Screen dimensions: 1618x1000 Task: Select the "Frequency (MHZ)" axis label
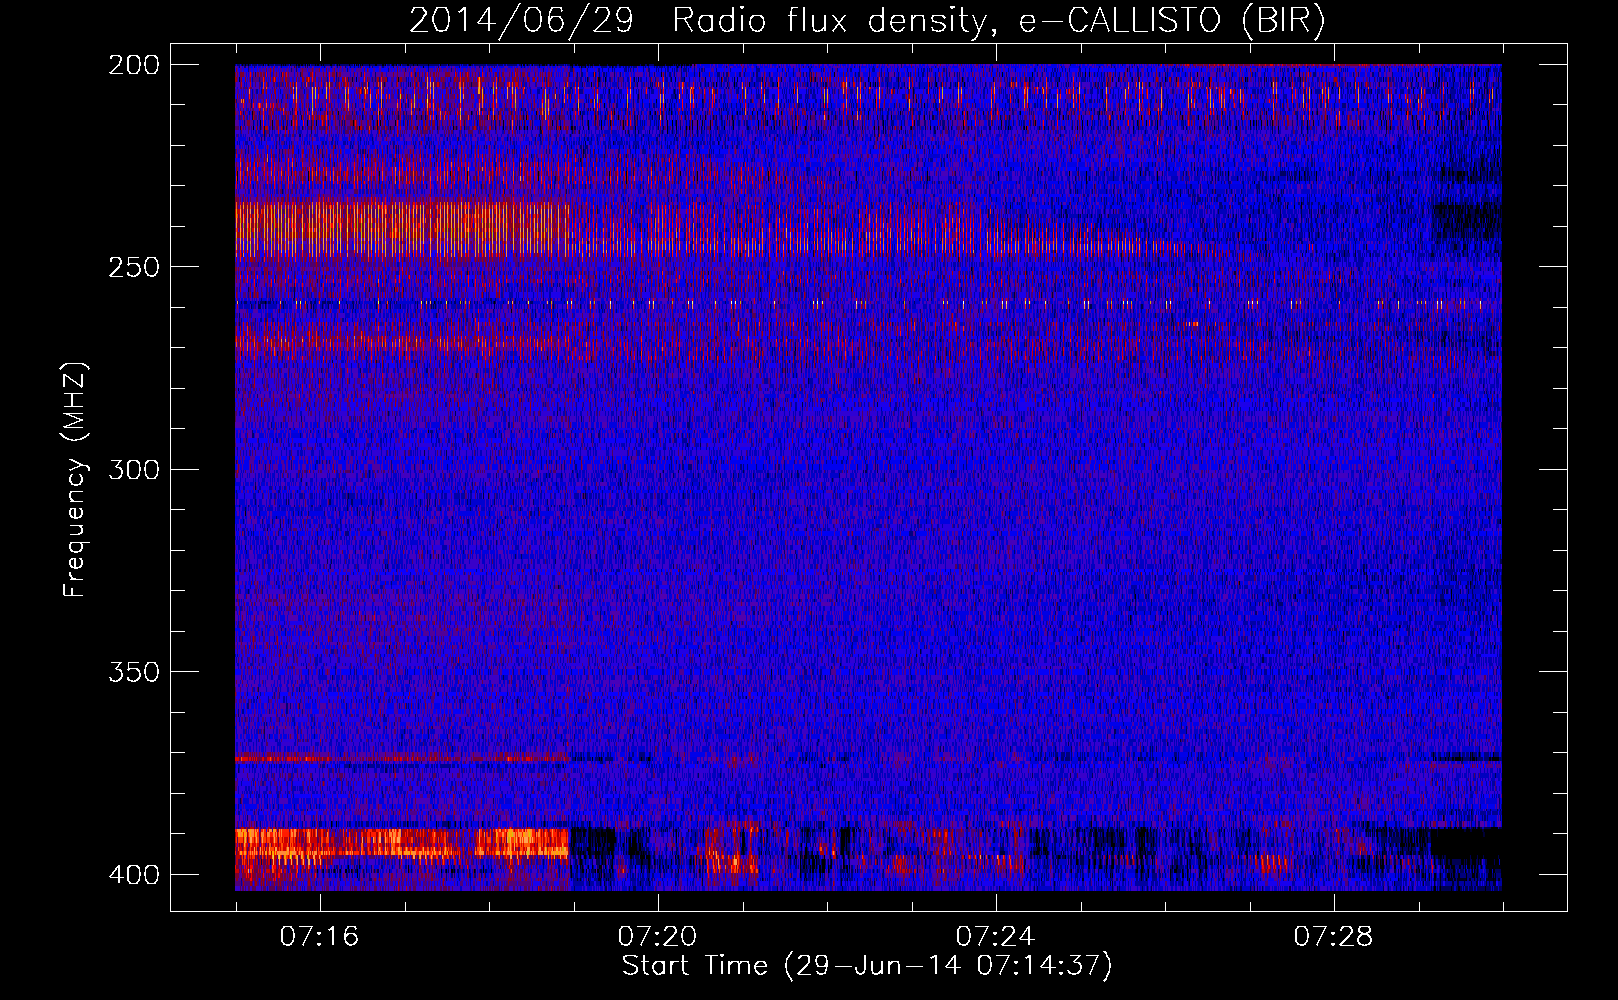(75, 480)
